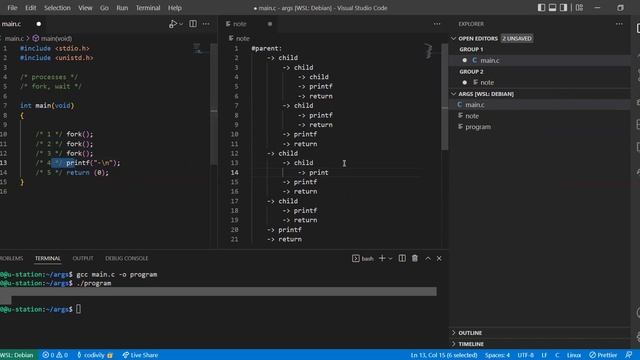Split the terminal pane

click(402, 258)
